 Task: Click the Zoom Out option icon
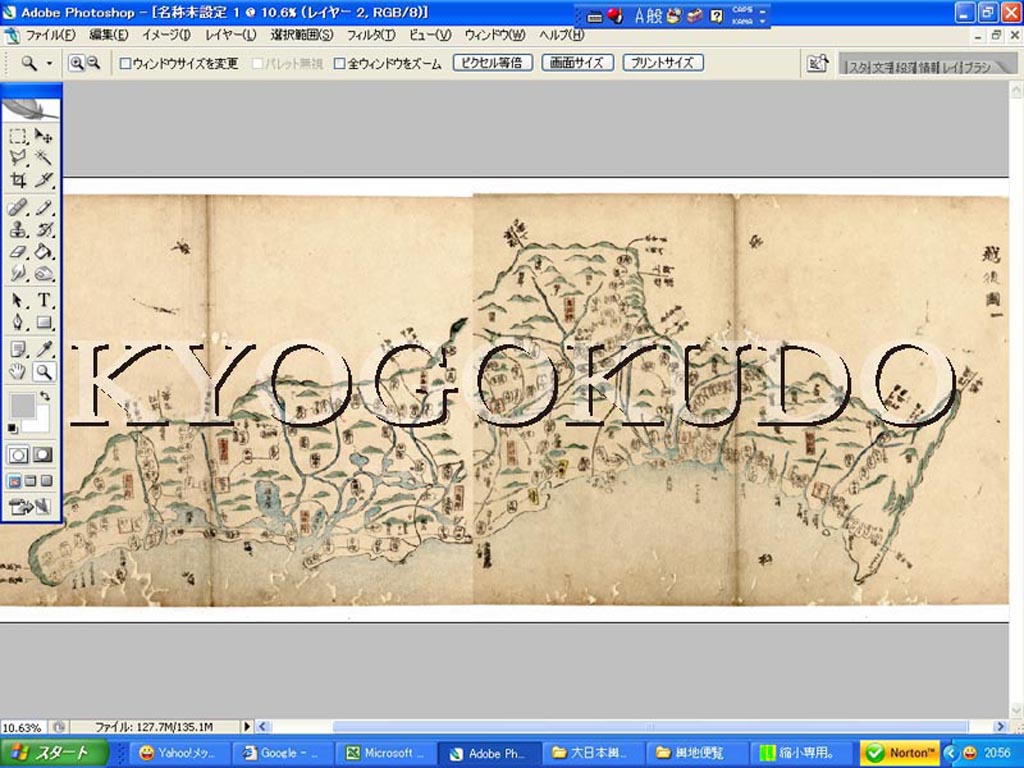(93, 63)
